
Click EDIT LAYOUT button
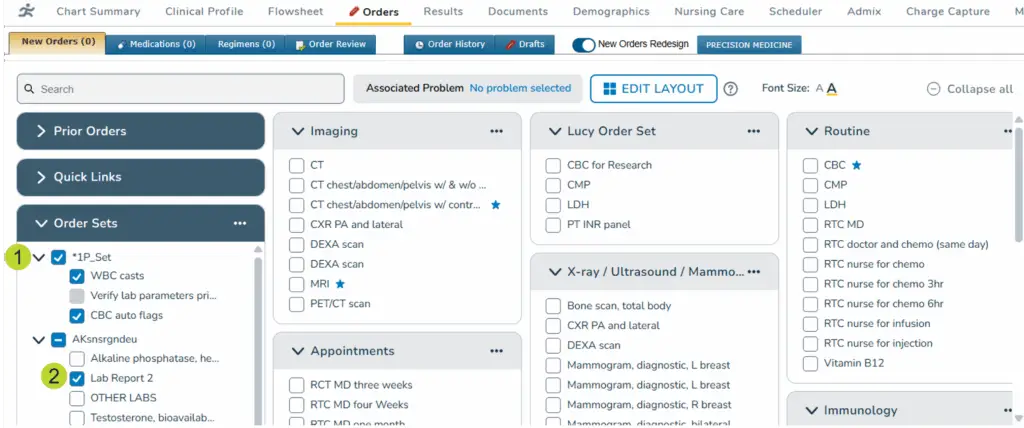point(654,89)
